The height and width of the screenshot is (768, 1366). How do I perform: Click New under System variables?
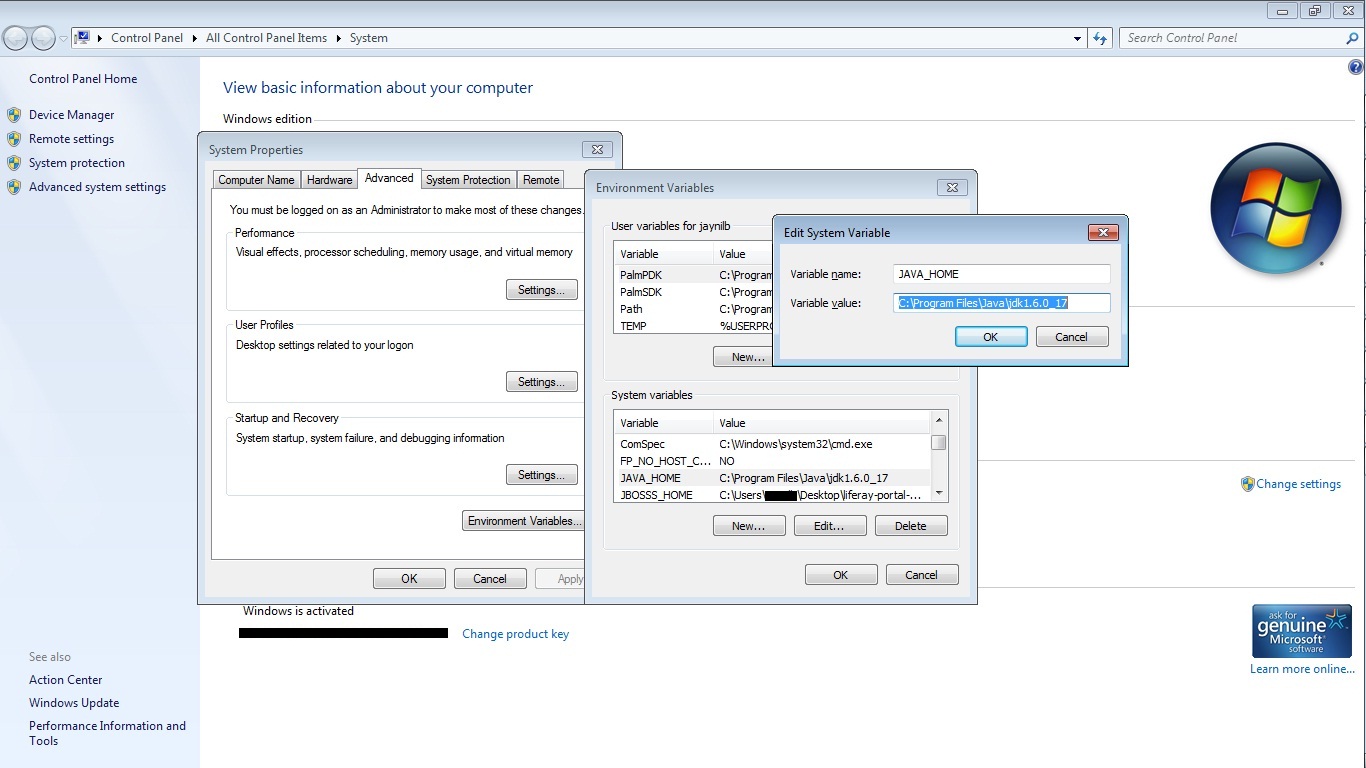click(749, 526)
